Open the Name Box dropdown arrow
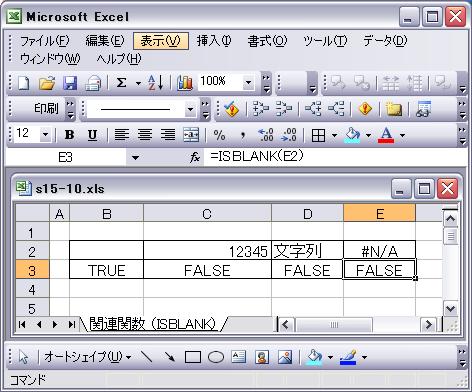The height and width of the screenshot is (392, 472). click(135, 157)
